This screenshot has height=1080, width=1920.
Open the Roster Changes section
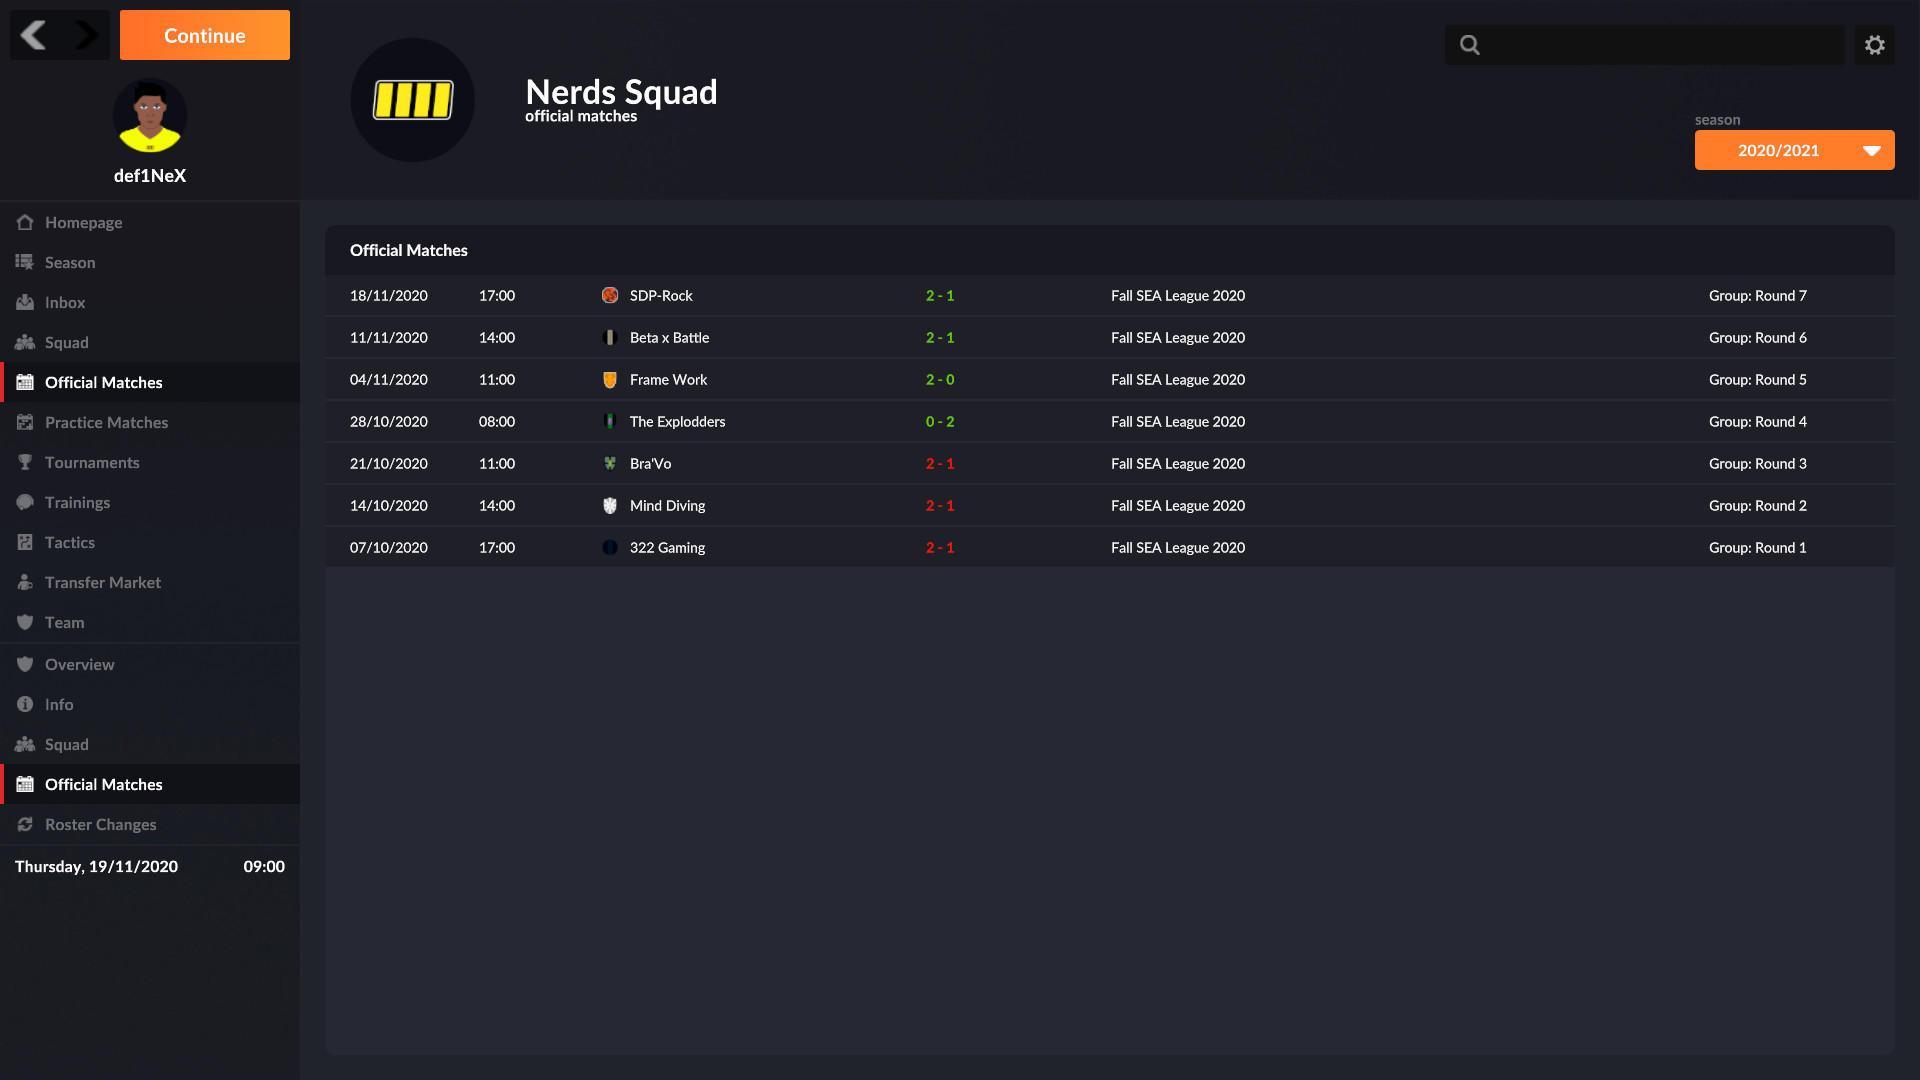pyautogui.click(x=100, y=824)
